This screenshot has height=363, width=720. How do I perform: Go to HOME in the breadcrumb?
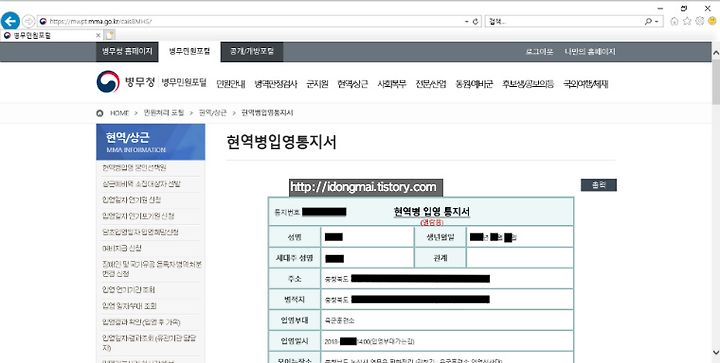coord(119,113)
